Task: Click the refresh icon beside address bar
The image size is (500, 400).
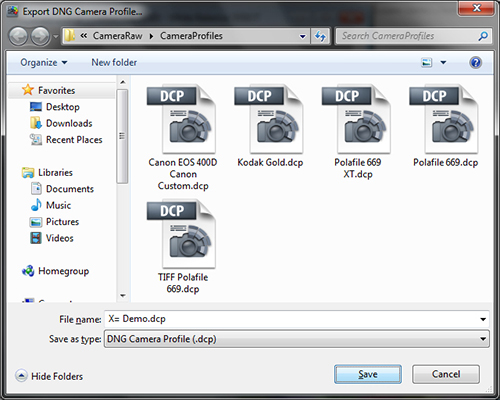Action: (x=320, y=36)
